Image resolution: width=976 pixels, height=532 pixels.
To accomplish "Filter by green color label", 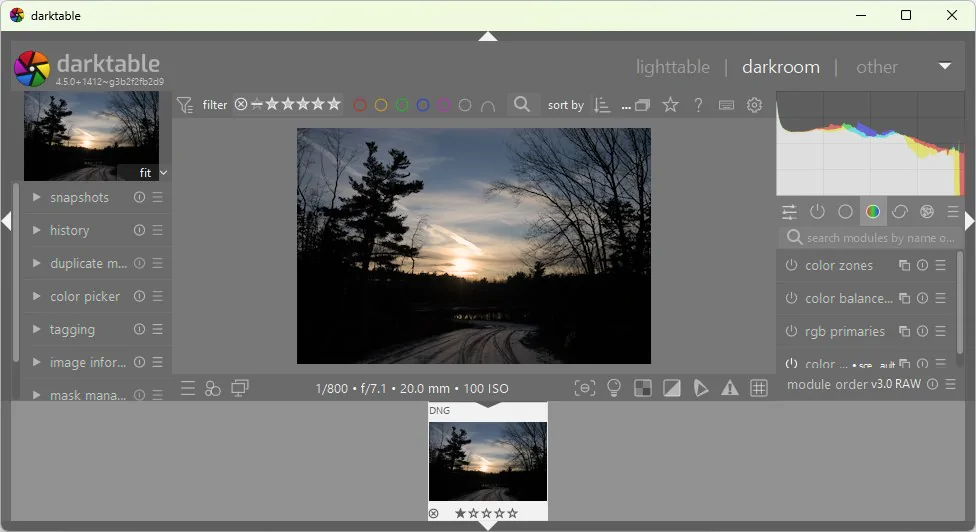I will coord(402,105).
